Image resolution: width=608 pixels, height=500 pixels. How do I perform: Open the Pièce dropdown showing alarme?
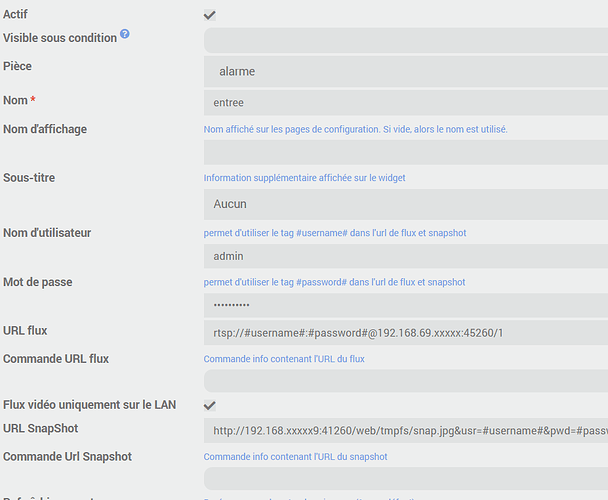pyautogui.click(x=405, y=72)
